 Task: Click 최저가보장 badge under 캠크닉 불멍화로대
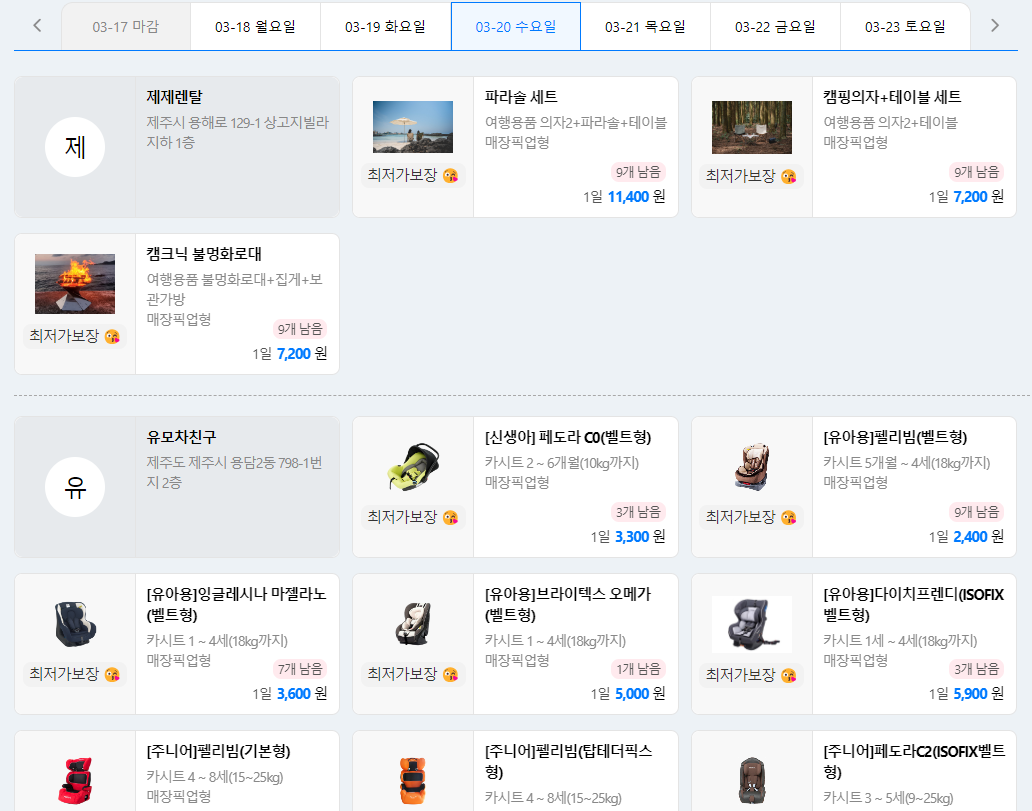(x=75, y=336)
